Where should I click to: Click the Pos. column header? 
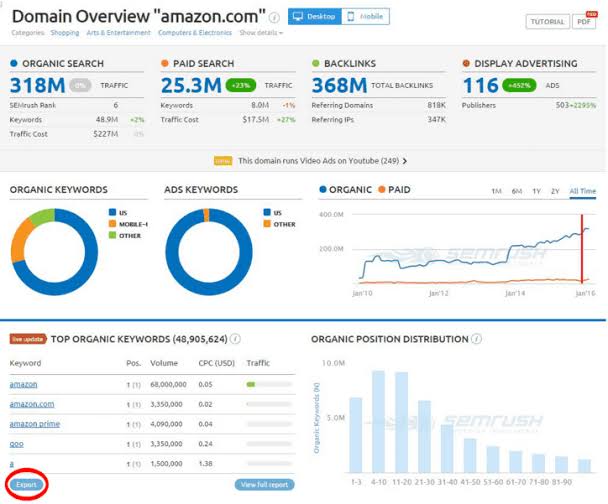133,363
